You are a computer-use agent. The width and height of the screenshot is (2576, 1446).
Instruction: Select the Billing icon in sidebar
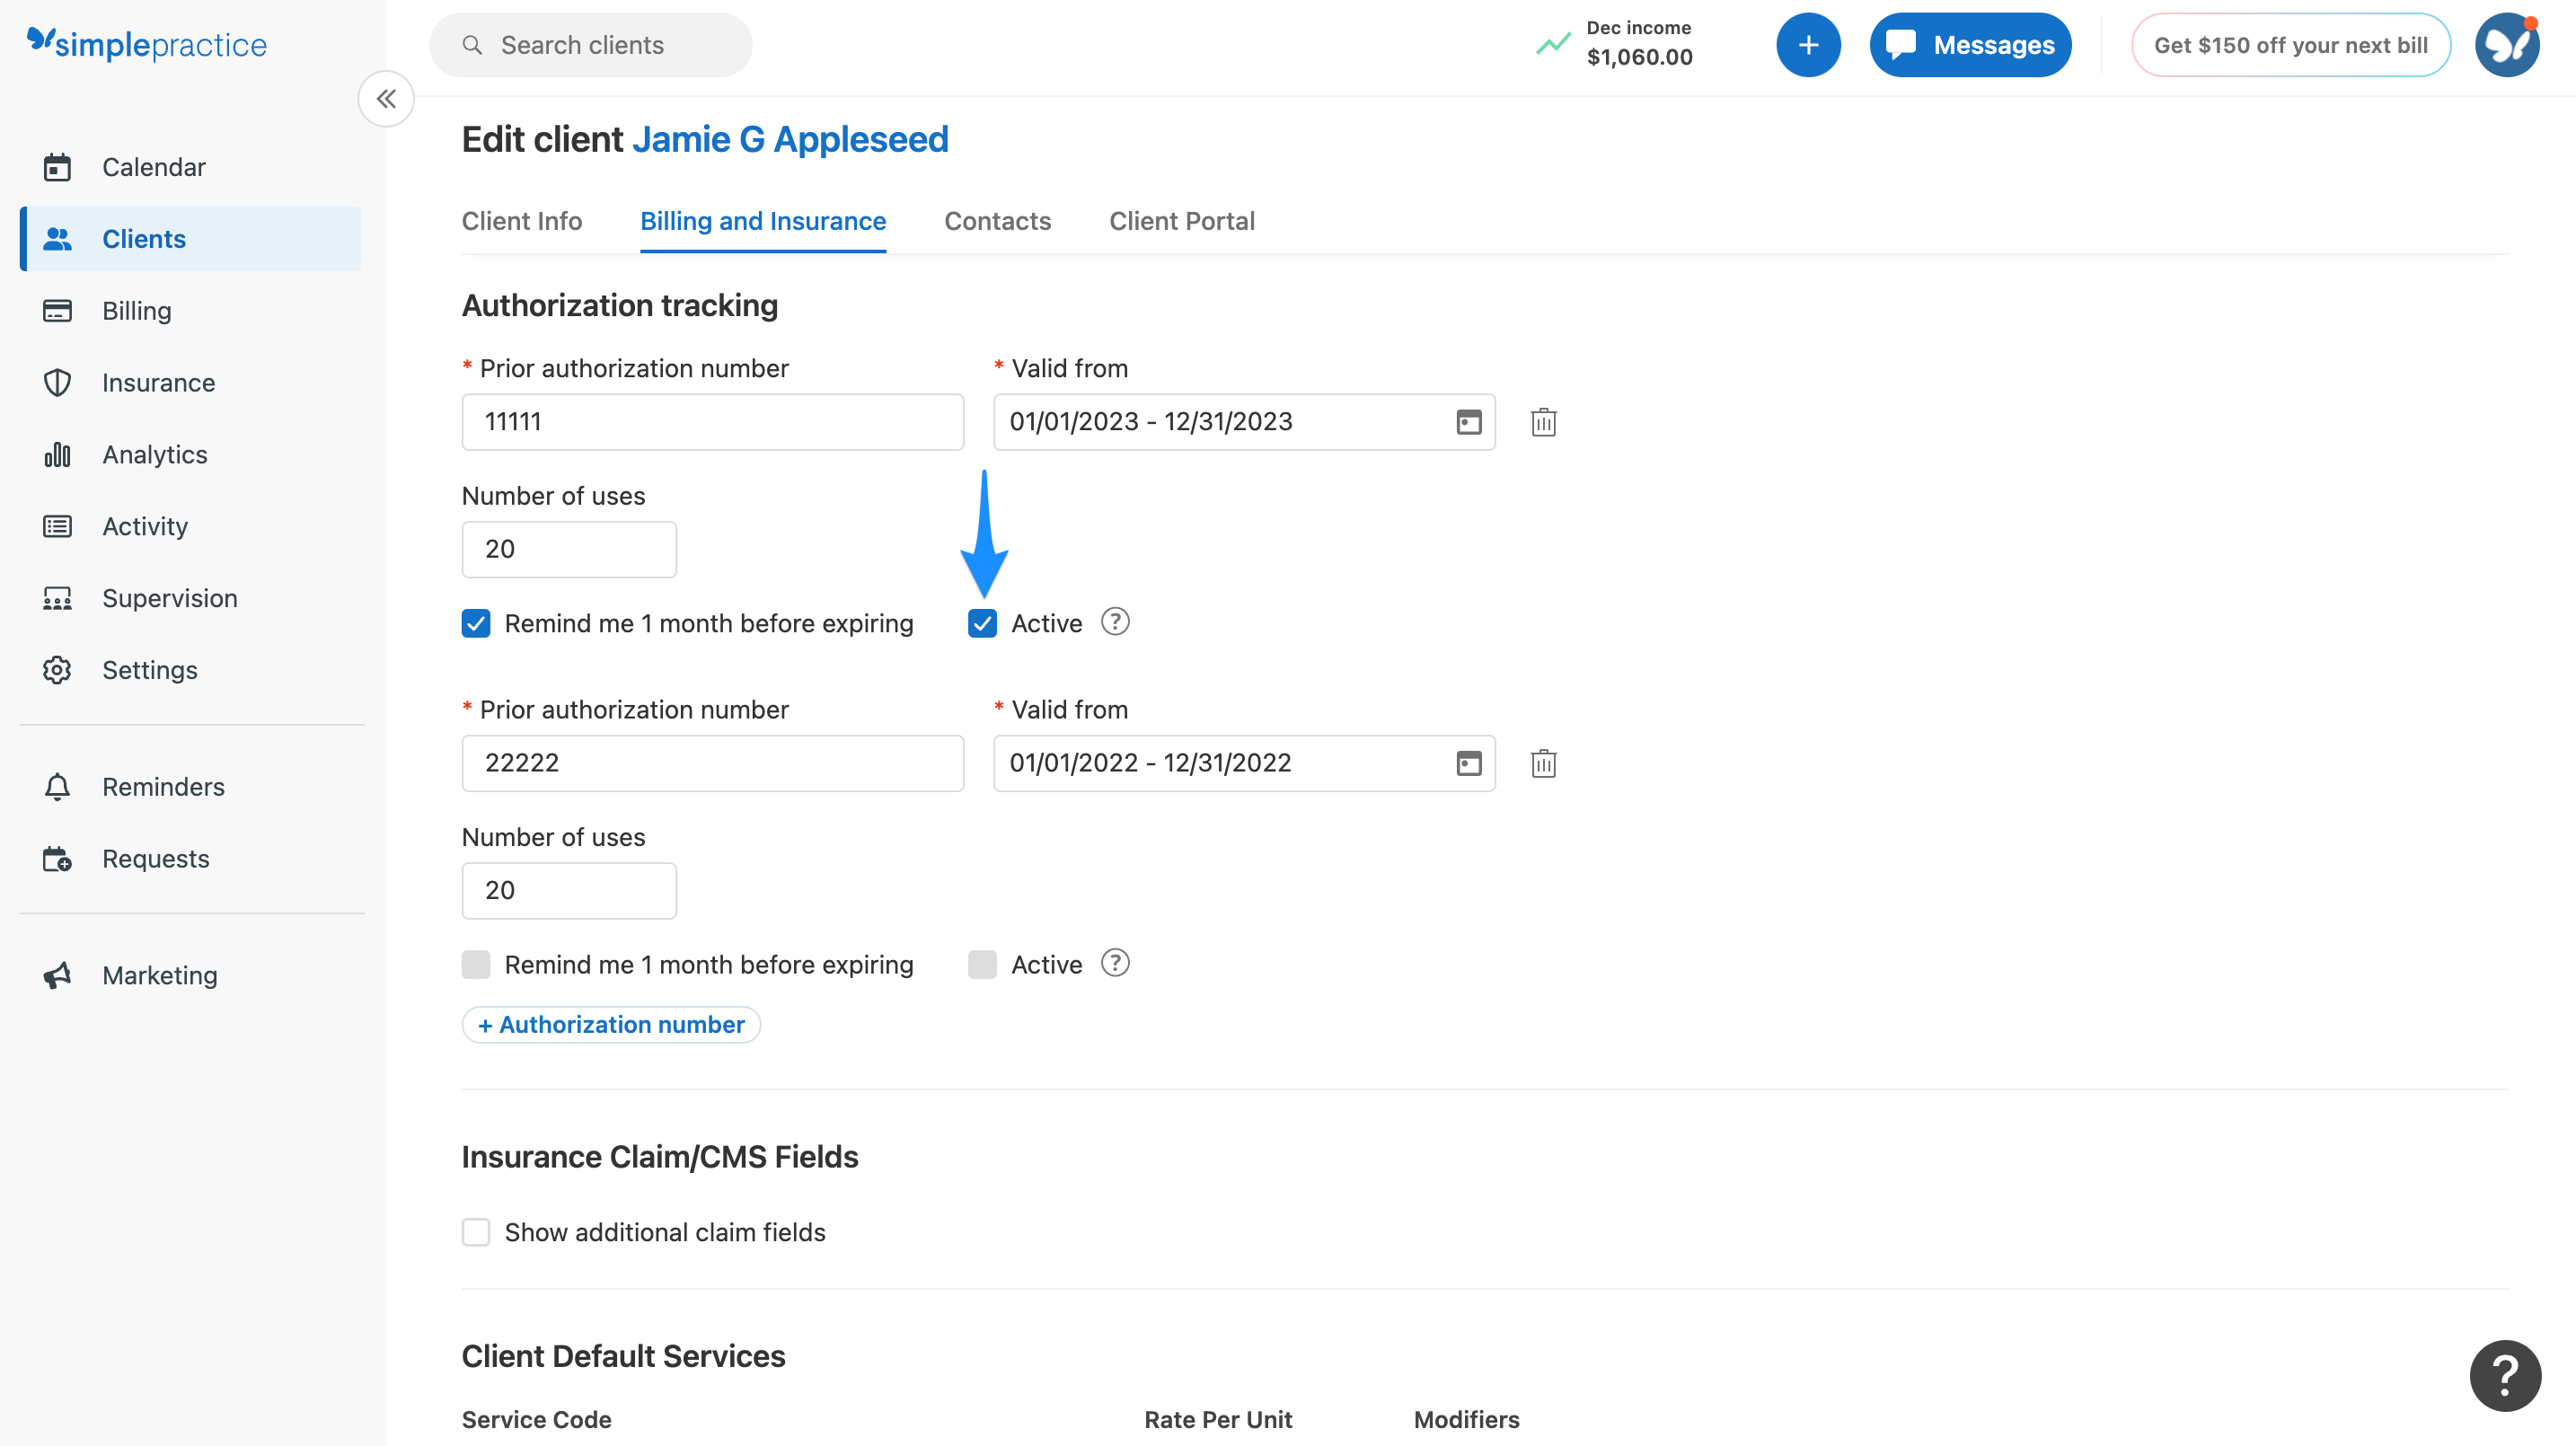click(x=139, y=310)
